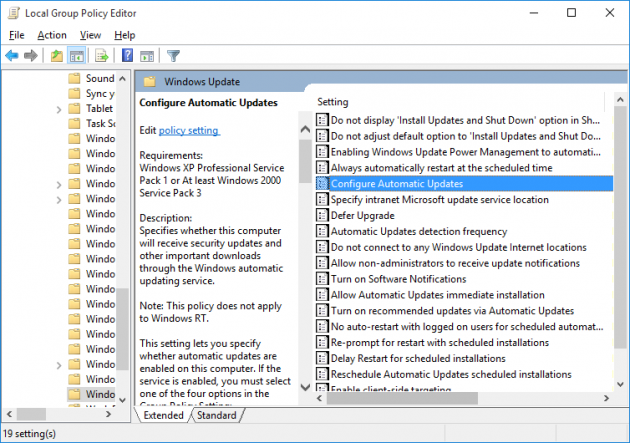The width and height of the screenshot is (630, 443).
Task: Click icon beside Delay Restart for scheduled installations
Action: (x=322, y=358)
